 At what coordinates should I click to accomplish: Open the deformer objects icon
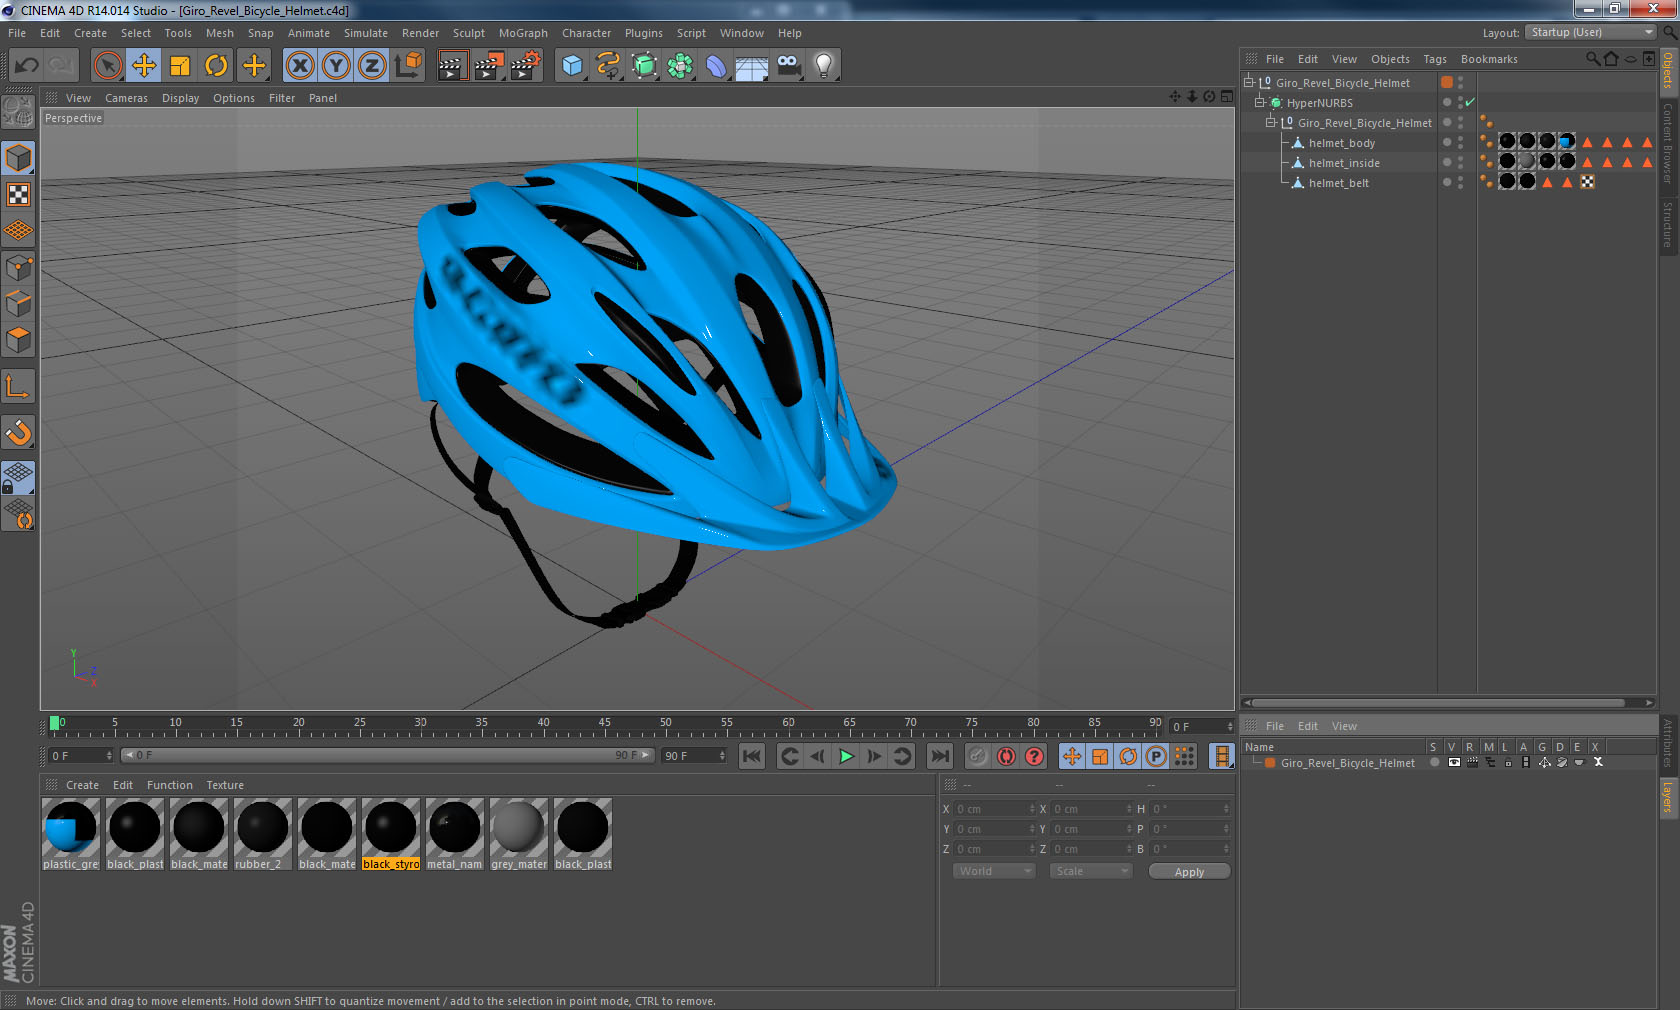[716, 66]
